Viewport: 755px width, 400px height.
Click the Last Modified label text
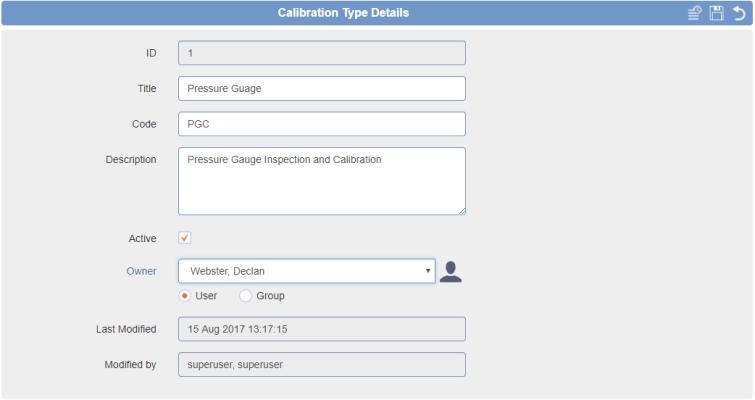coord(126,329)
